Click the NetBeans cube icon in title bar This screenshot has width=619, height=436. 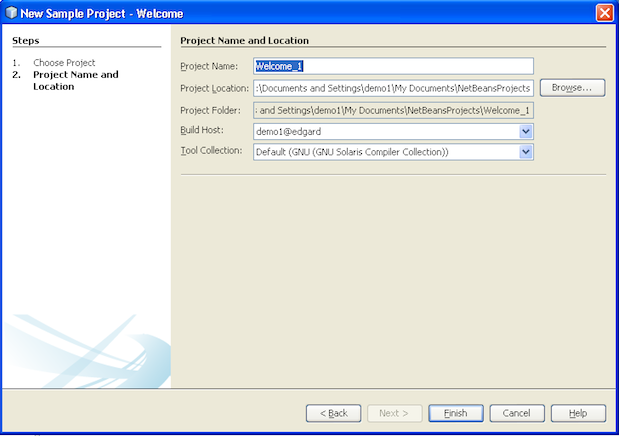(11, 12)
